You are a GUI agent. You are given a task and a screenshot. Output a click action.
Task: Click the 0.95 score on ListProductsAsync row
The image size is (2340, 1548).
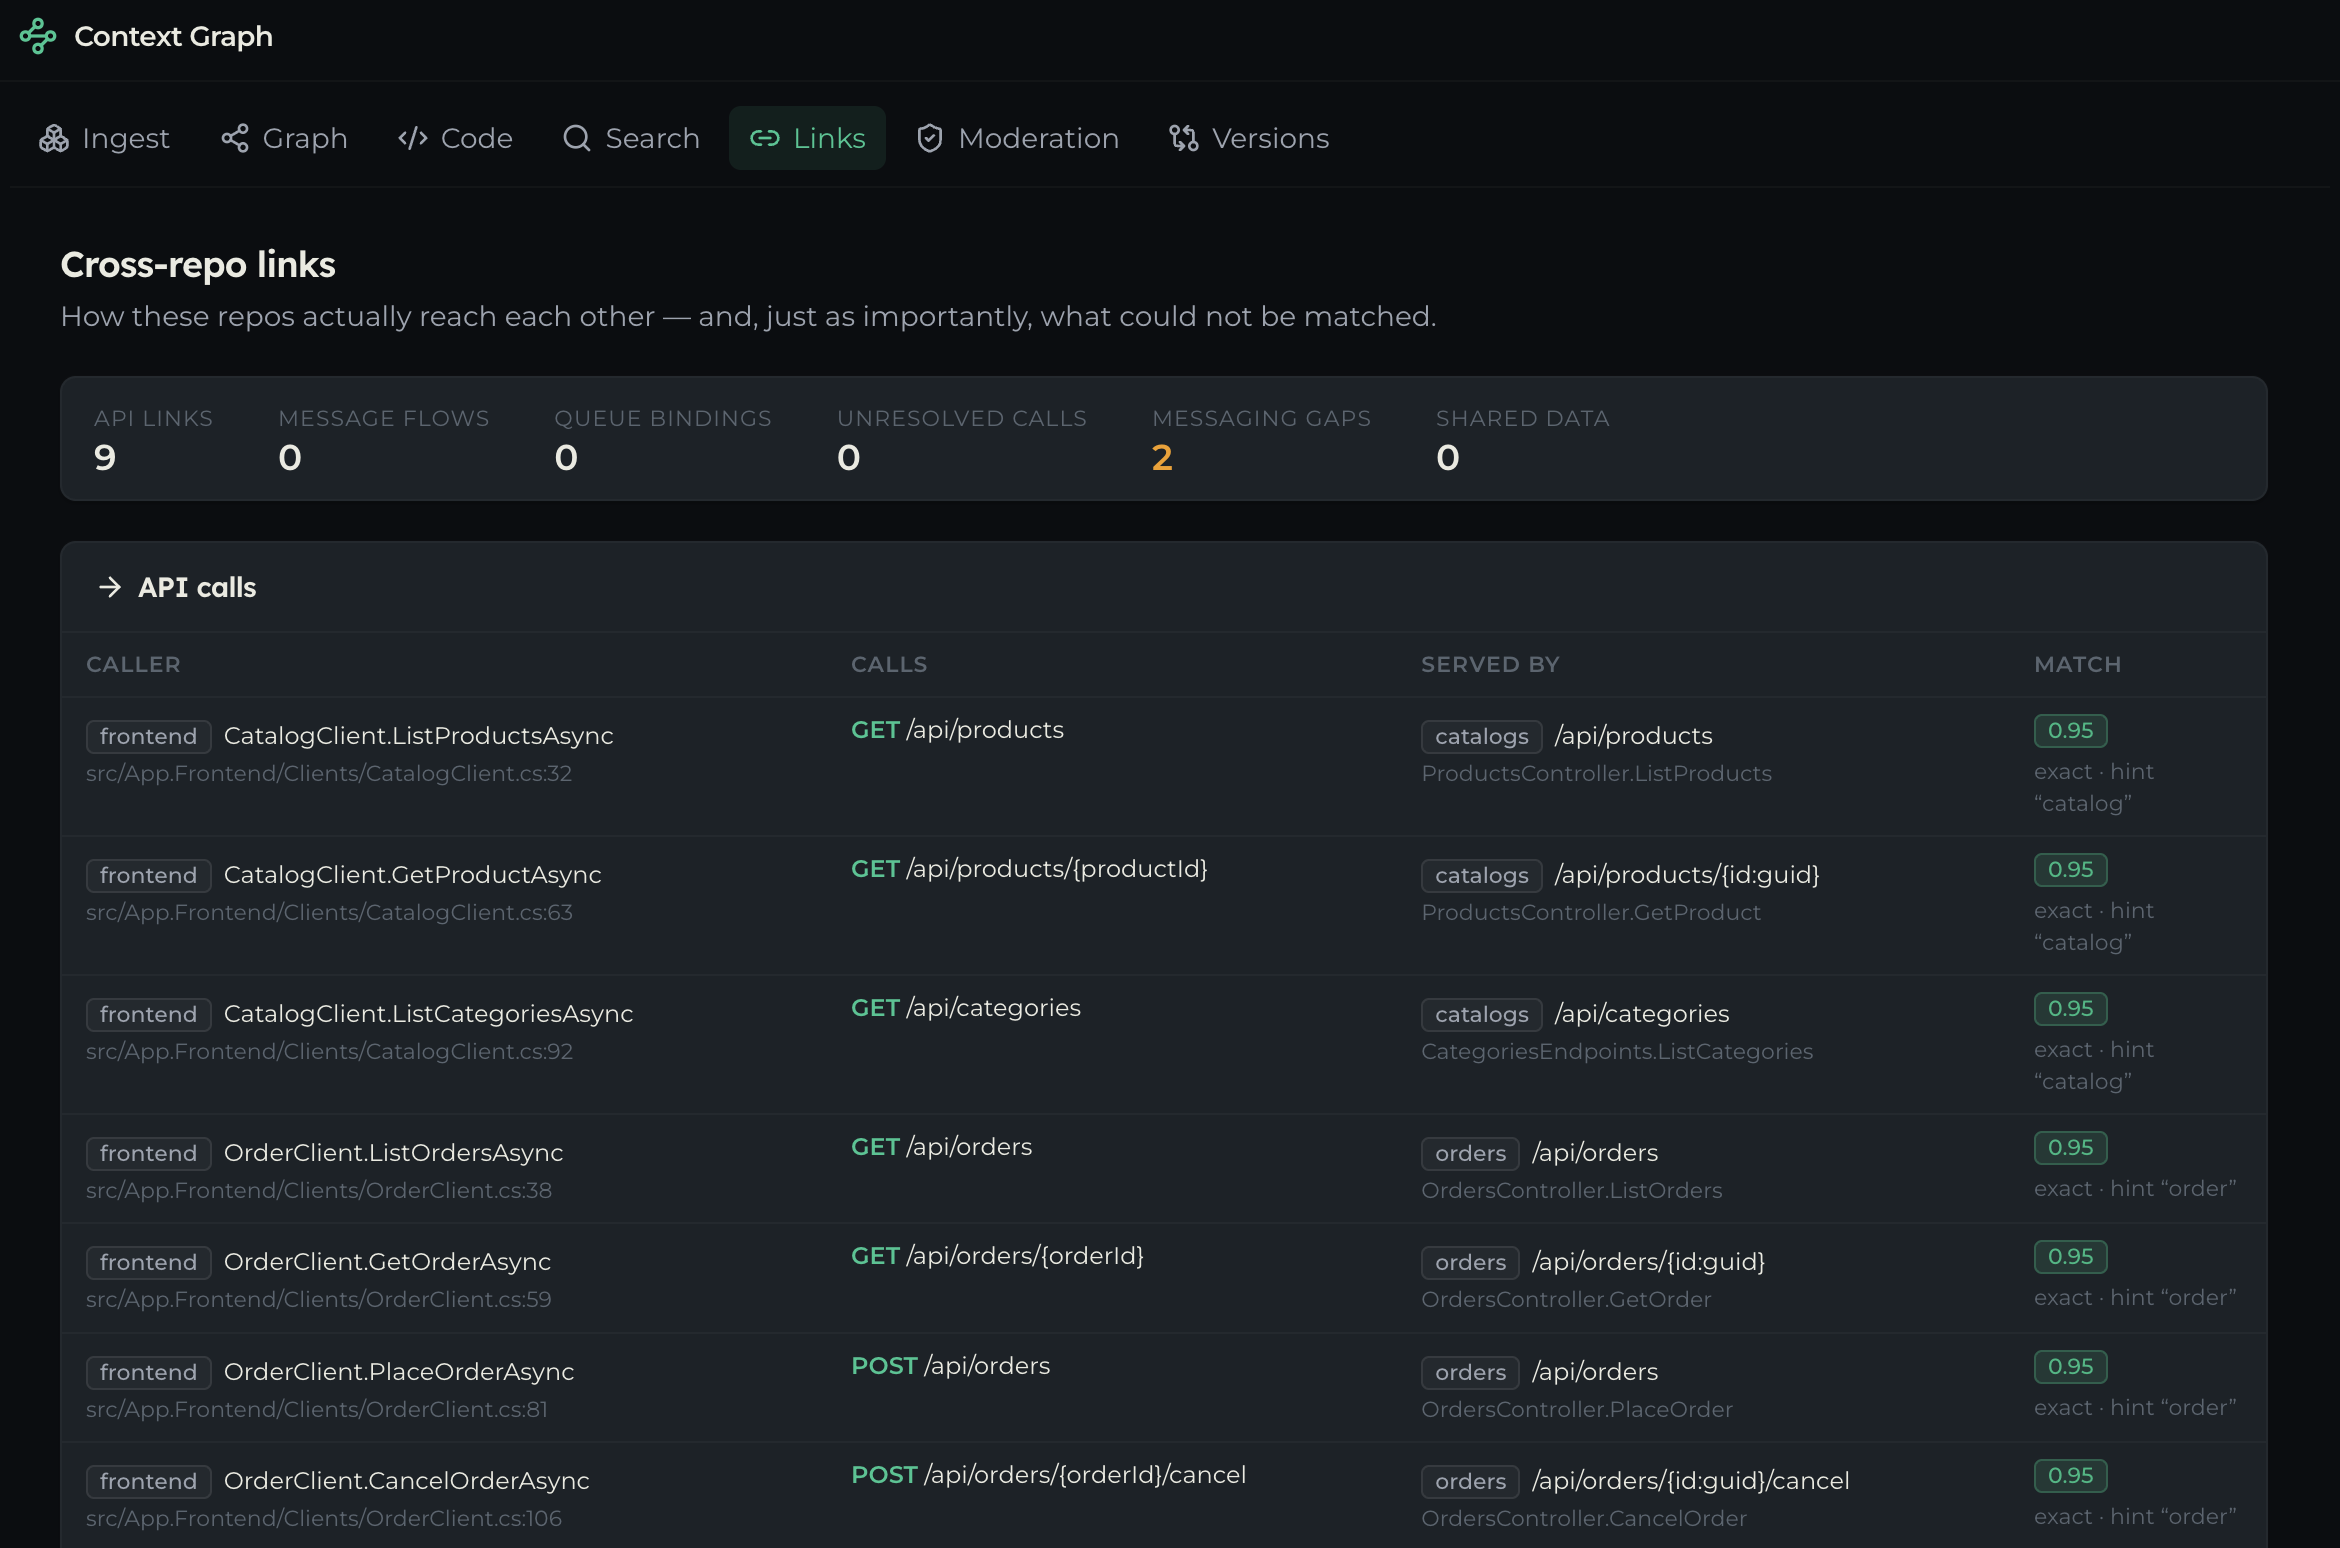[x=2070, y=731]
